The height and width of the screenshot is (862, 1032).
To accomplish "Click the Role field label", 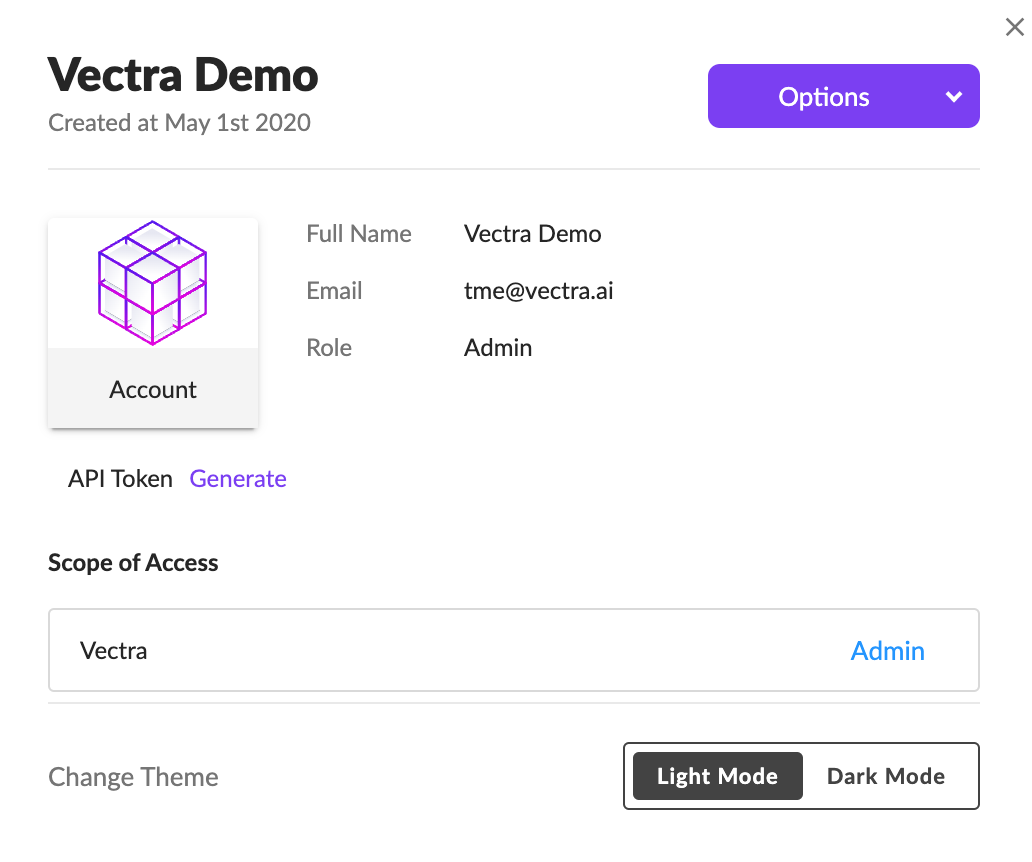I will [329, 348].
